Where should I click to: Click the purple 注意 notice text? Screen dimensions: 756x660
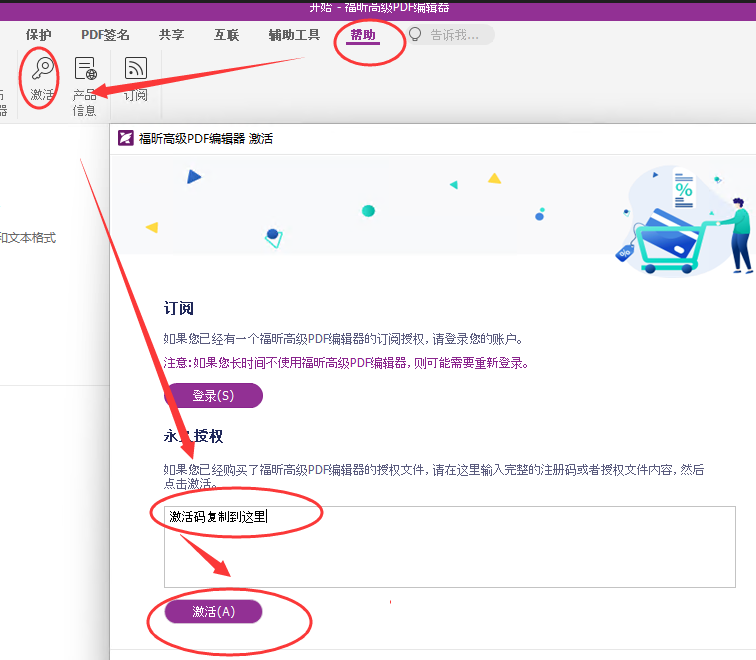pos(346,363)
